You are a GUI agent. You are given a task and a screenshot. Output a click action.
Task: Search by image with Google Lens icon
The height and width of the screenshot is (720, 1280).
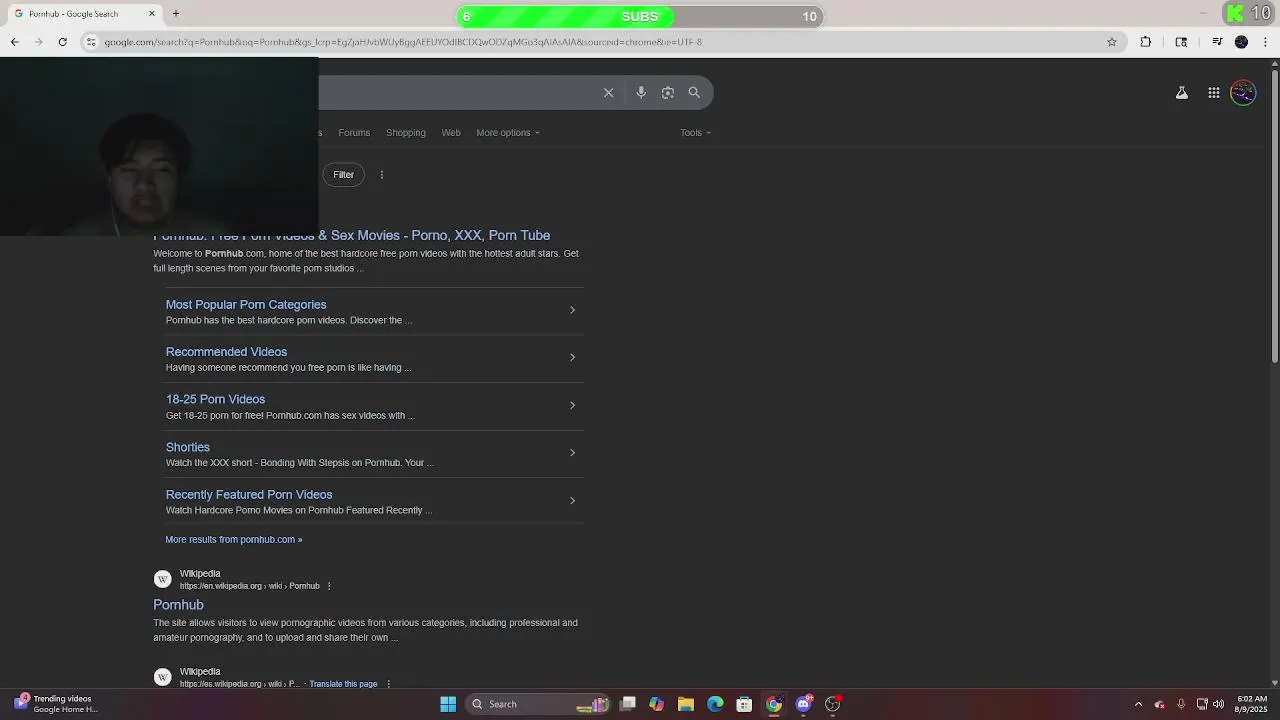pyautogui.click(x=668, y=92)
